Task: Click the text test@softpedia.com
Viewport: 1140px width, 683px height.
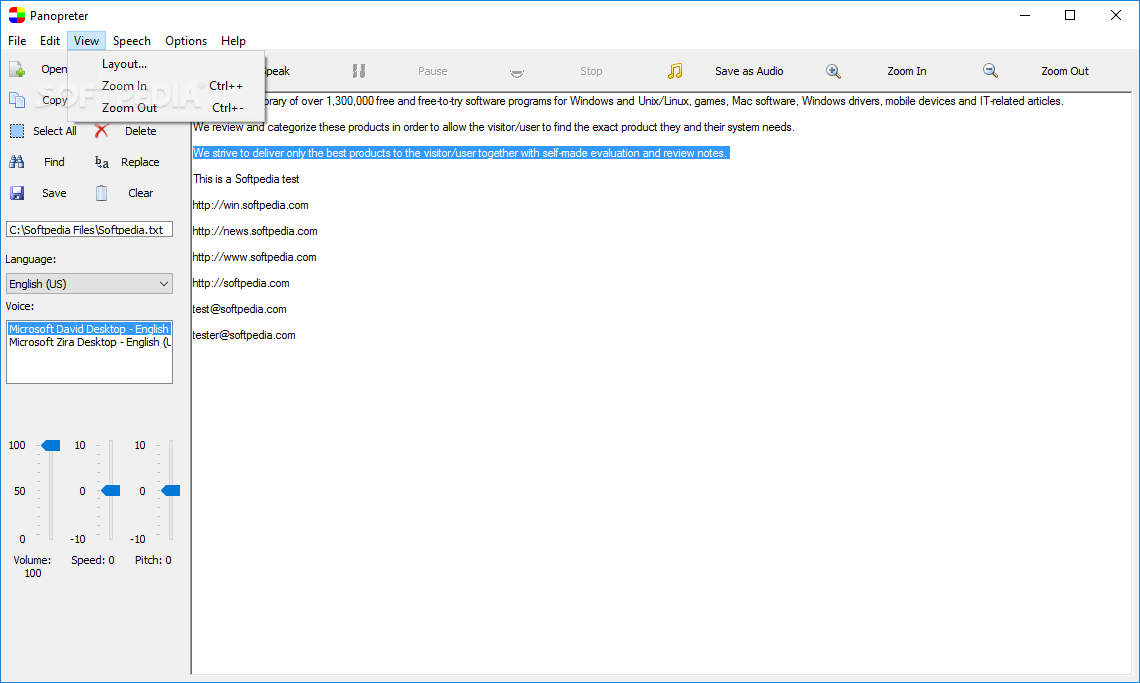Action: [240, 309]
